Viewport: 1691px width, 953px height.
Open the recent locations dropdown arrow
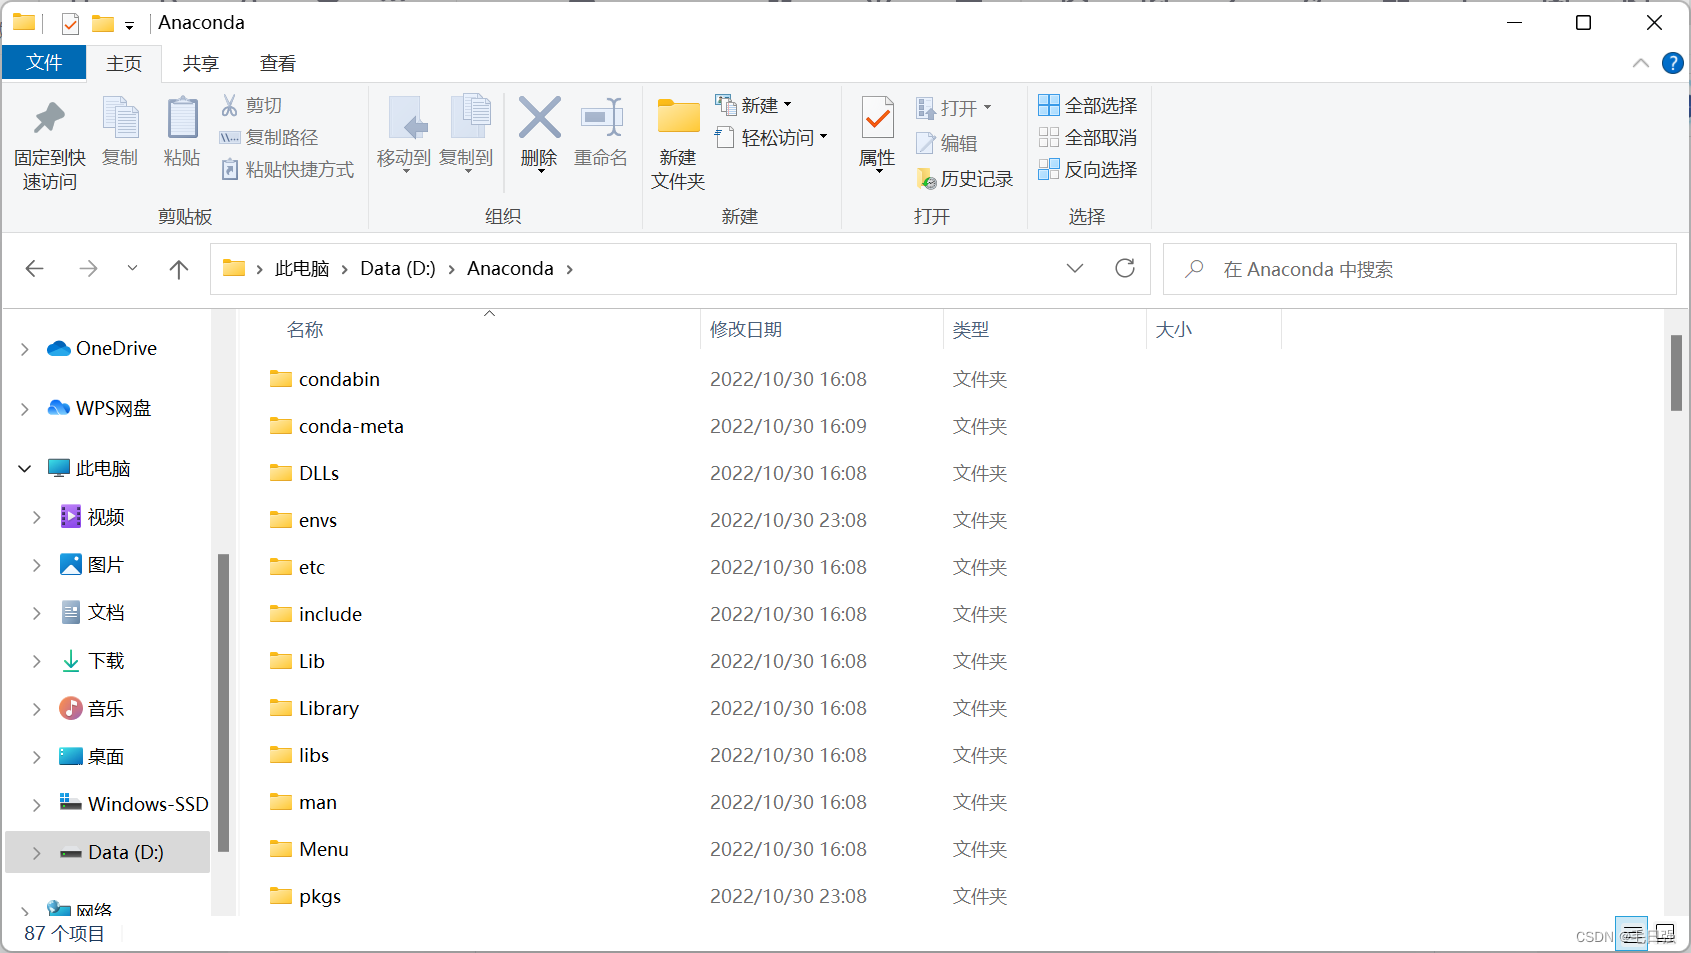132,268
